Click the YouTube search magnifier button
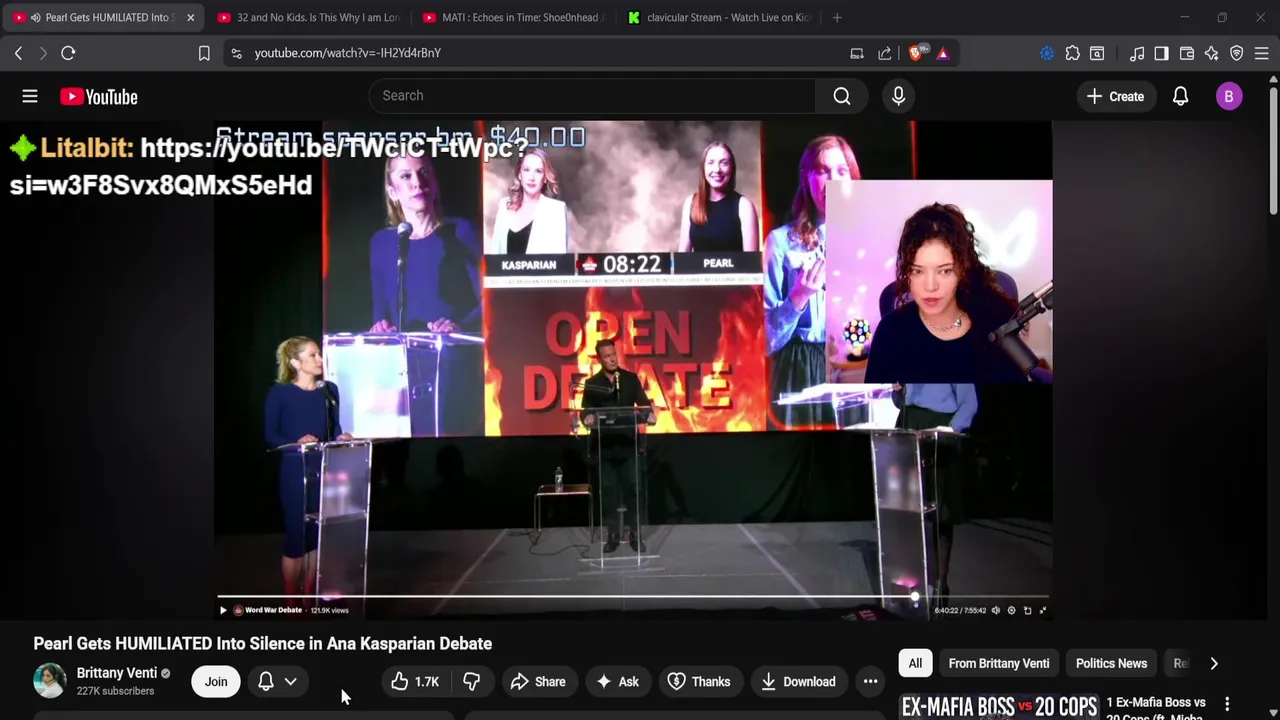The image size is (1280, 720). 842,96
